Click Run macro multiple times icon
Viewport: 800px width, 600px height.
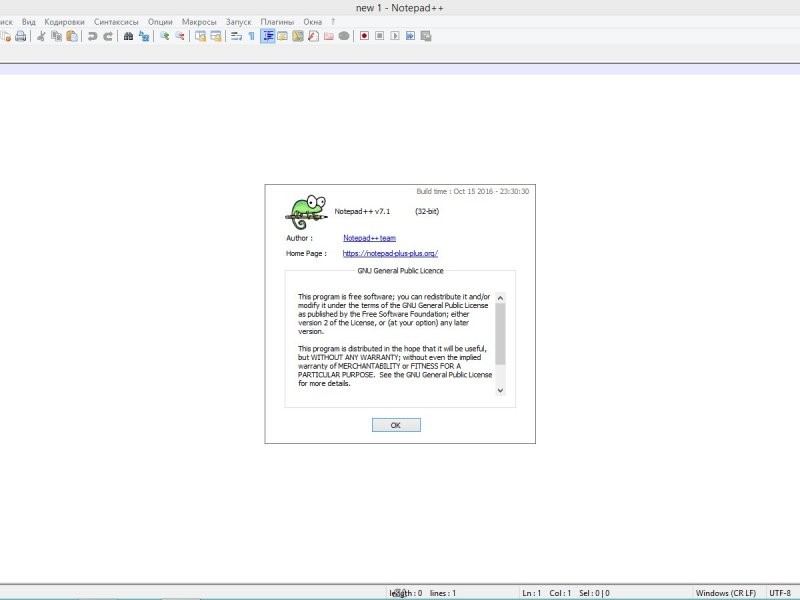410,36
